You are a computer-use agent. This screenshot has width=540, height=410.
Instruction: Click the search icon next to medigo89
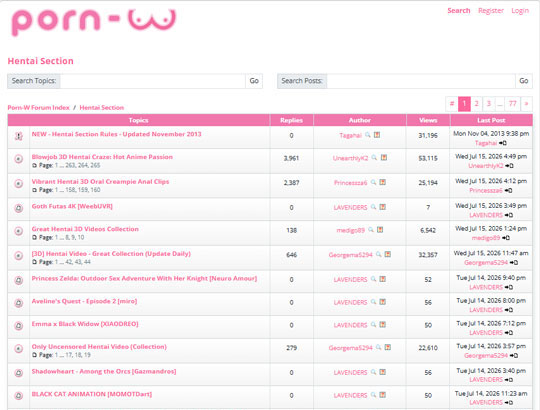tap(371, 230)
